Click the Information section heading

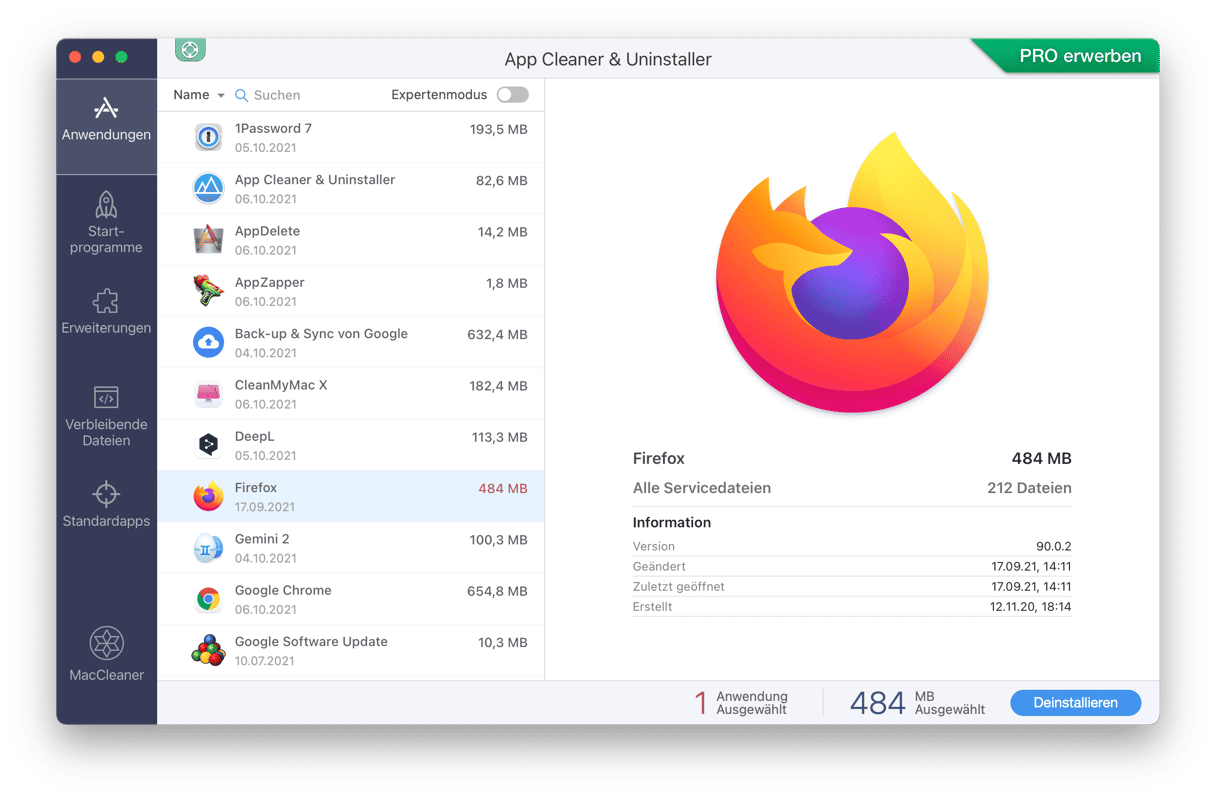click(x=672, y=523)
